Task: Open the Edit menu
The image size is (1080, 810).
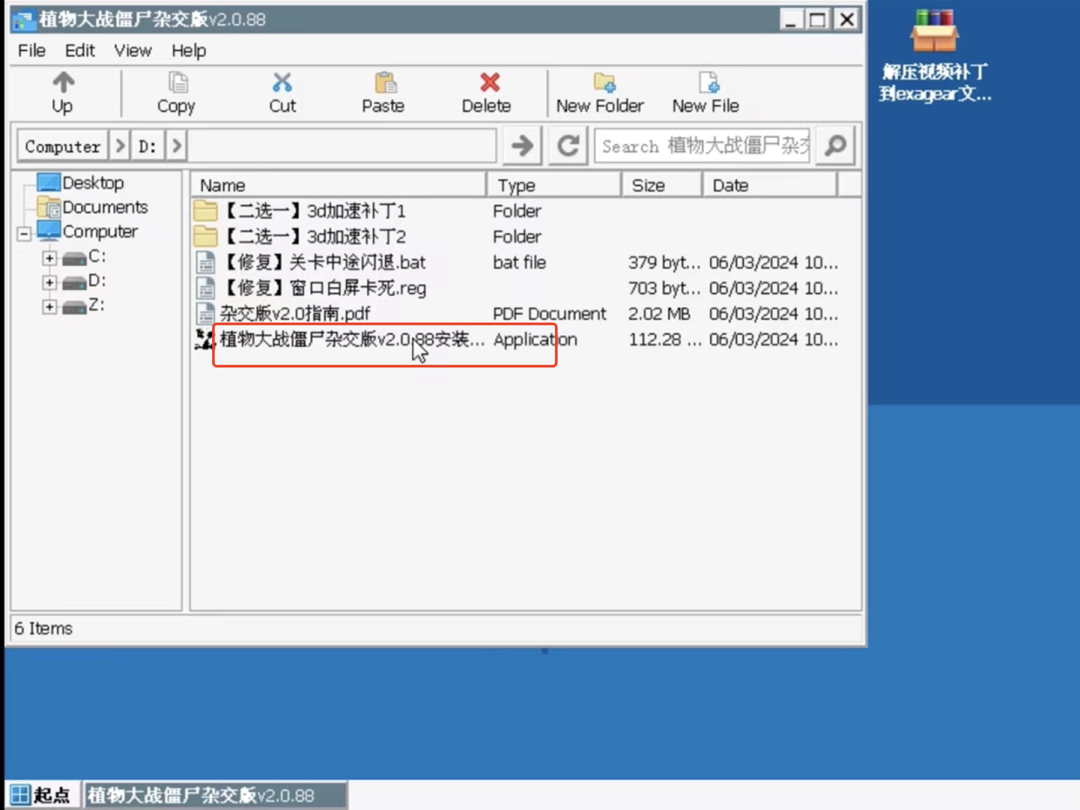Action: tap(80, 50)
